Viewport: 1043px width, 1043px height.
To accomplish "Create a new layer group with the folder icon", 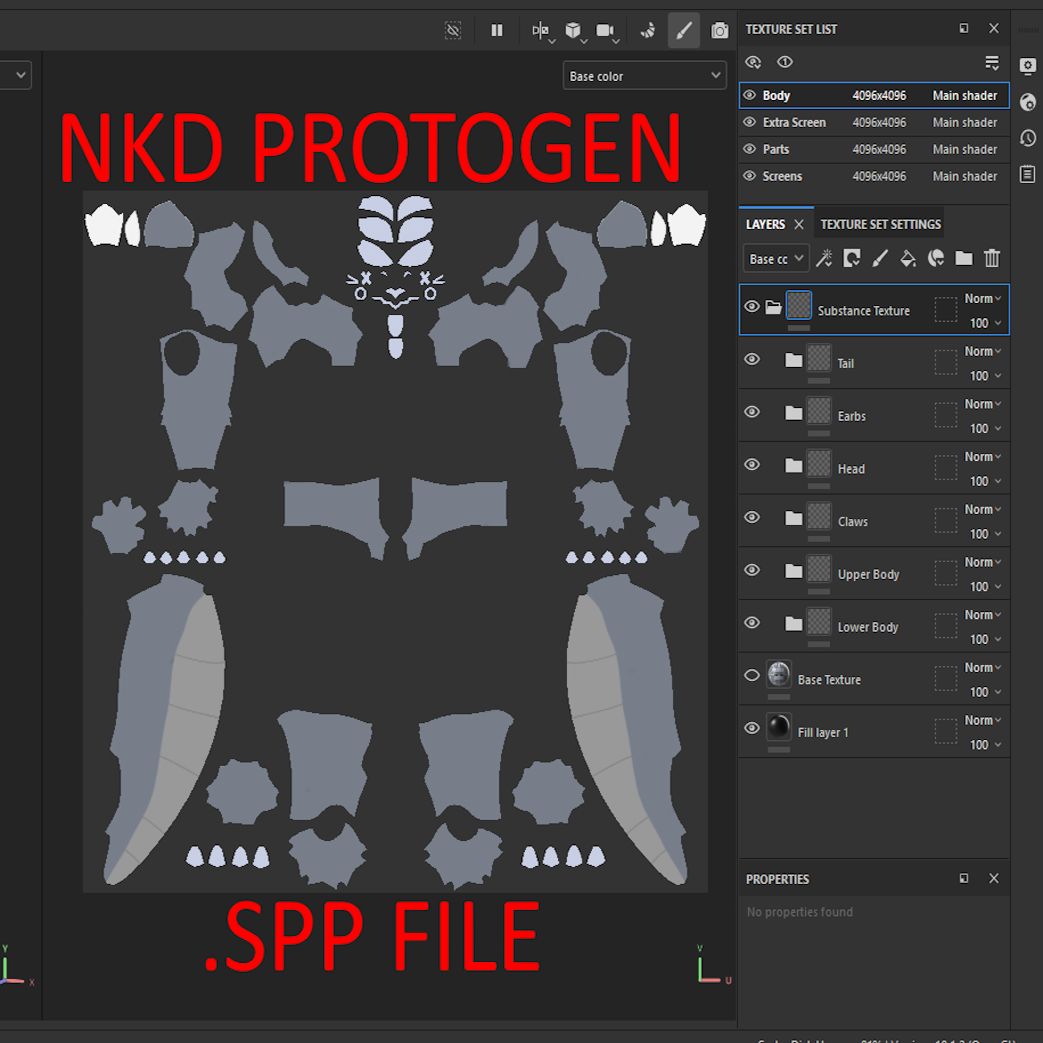I will click(x=963, y=258).
